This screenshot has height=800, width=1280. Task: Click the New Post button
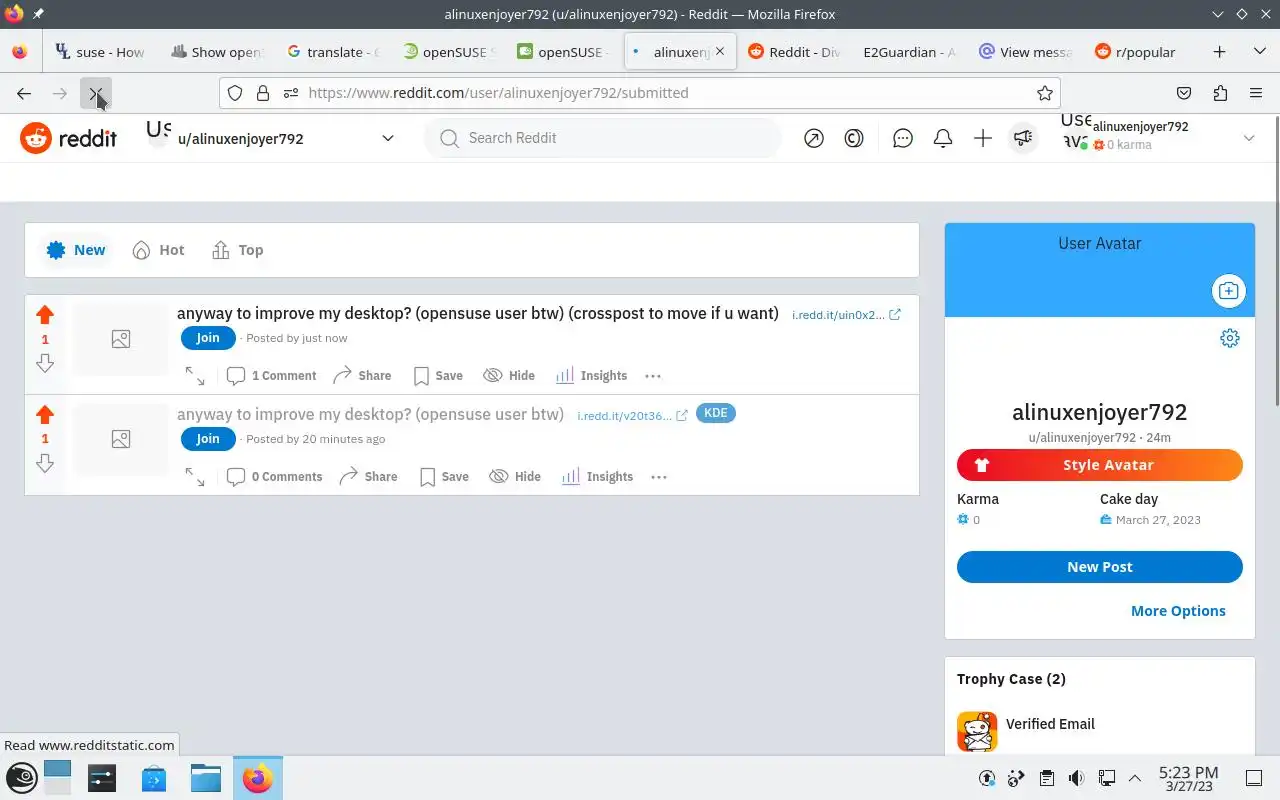pyautogui.click(x=1100, y=567)
